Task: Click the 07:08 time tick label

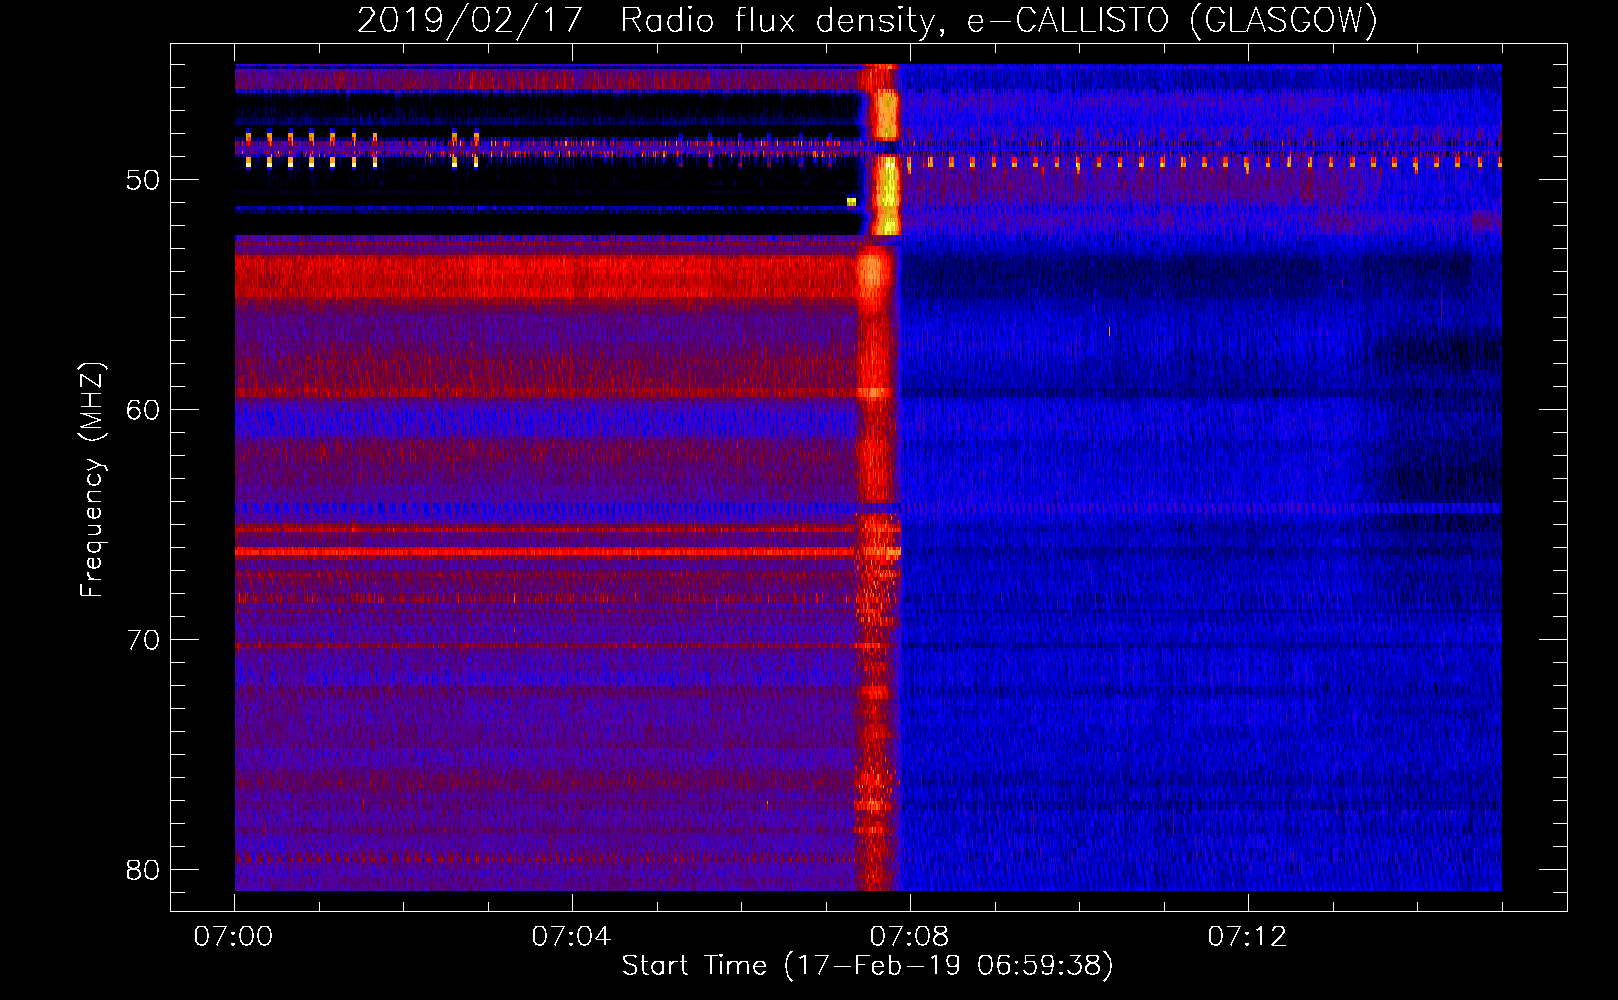Action: click(x=909, y=937)
